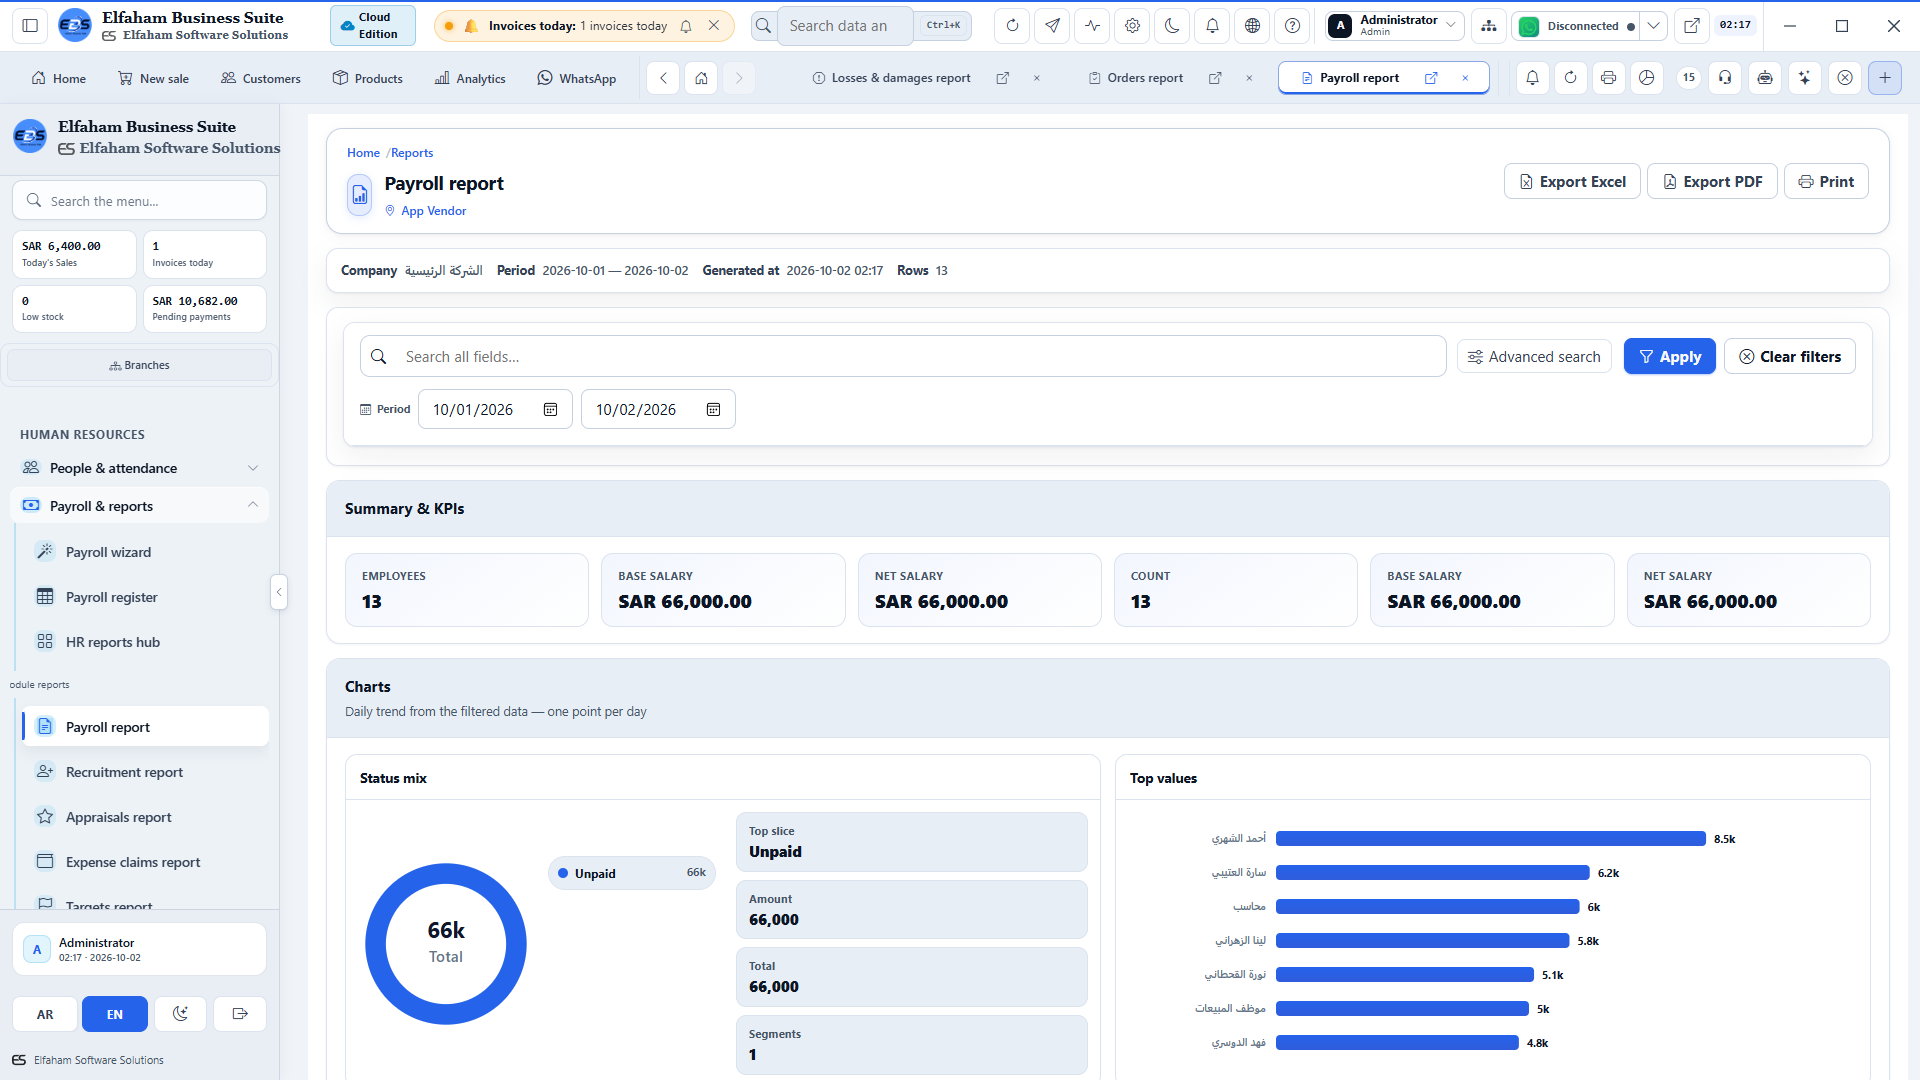Collapse the sidebar with edge chevron handle

point(279,592)
